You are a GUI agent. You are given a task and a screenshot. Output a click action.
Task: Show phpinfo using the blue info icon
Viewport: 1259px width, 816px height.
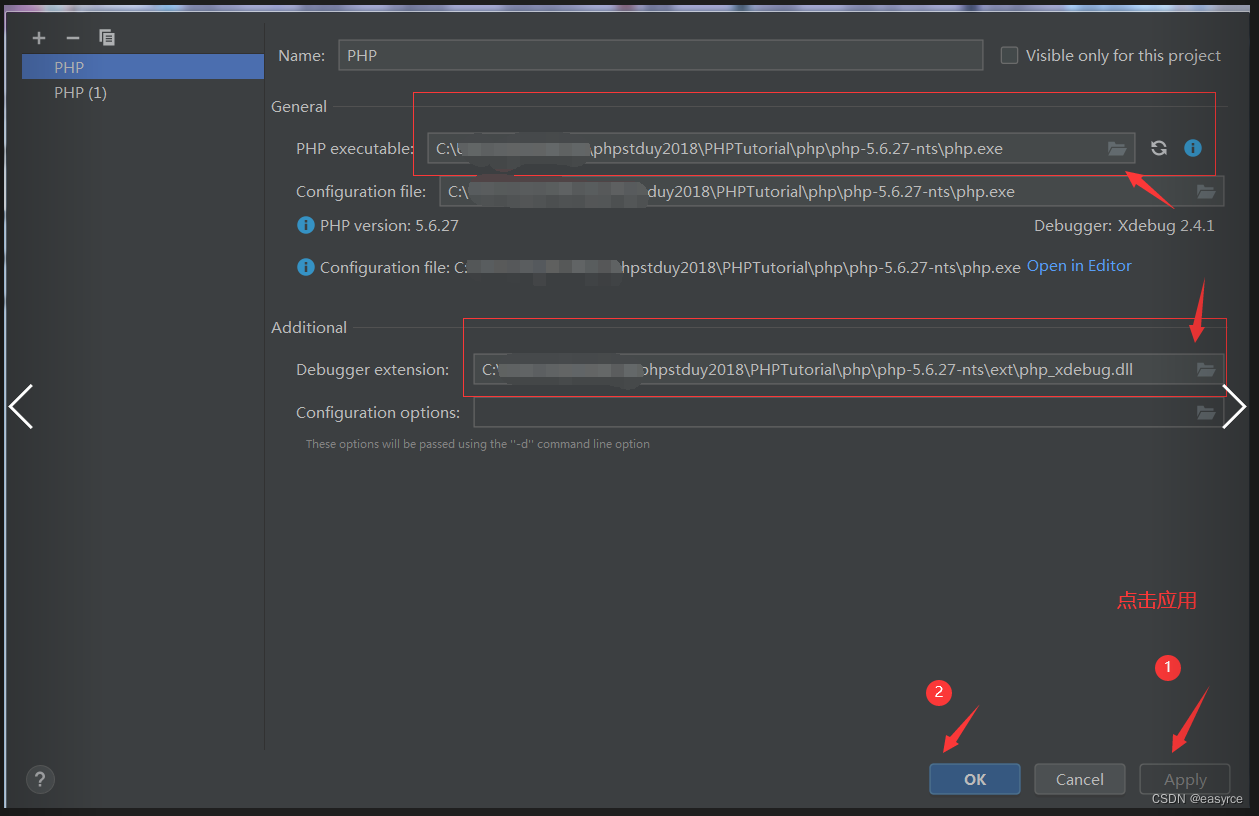click(x=1192, y=148)
